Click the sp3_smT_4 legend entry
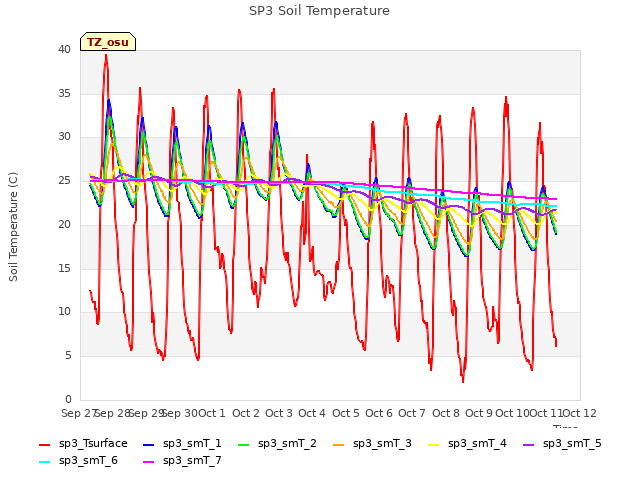The image size is (640, 480). pyautogui.click(x=467, y=443)
